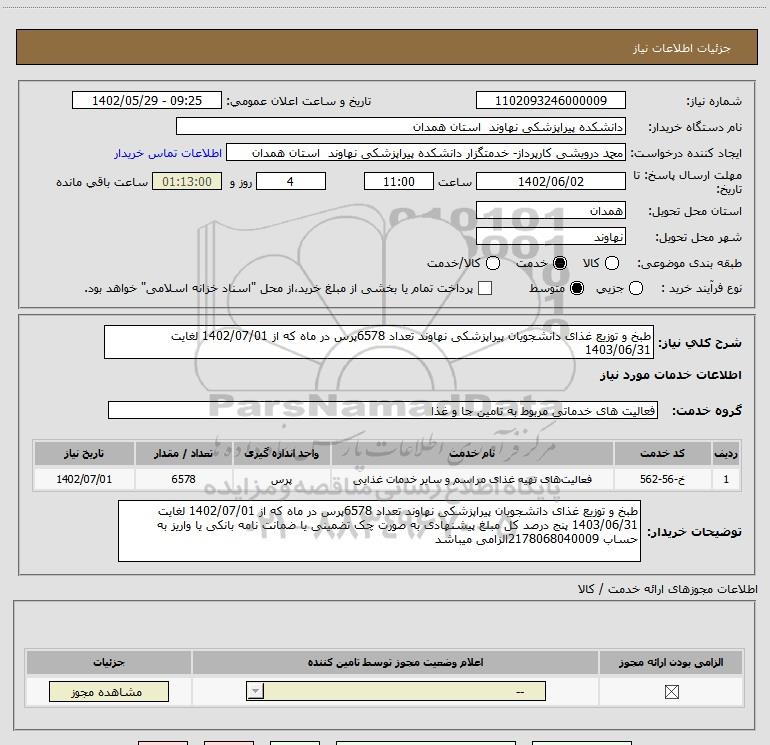This screenshot has height=745, width=770.
Task: Toggle the الزامی بودن ارائه مجوز checkbox
Action: click(671, 692)
